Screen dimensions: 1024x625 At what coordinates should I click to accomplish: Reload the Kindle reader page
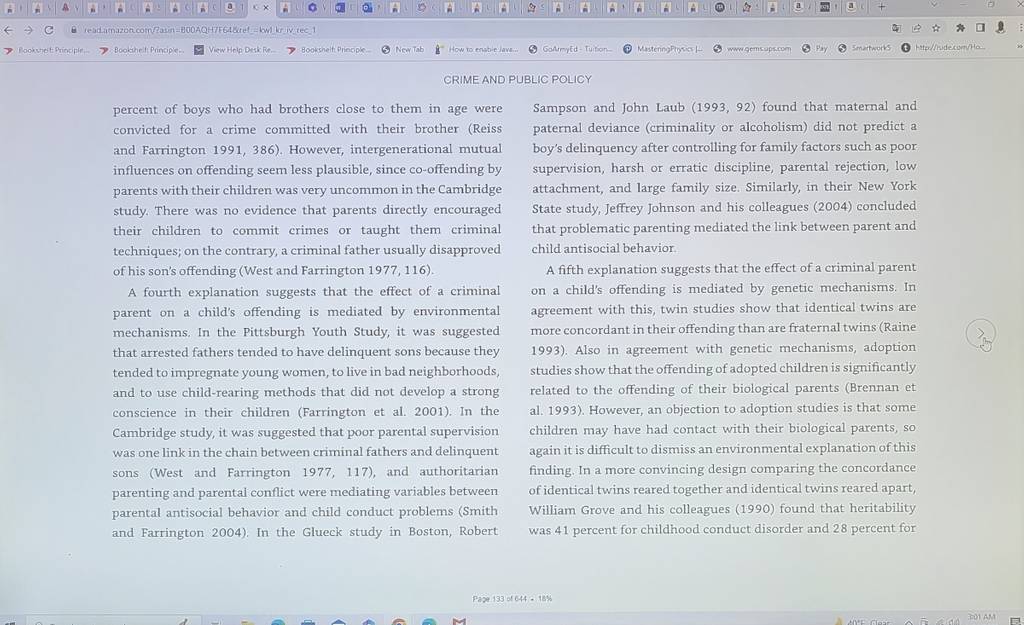tap(49, 30)
